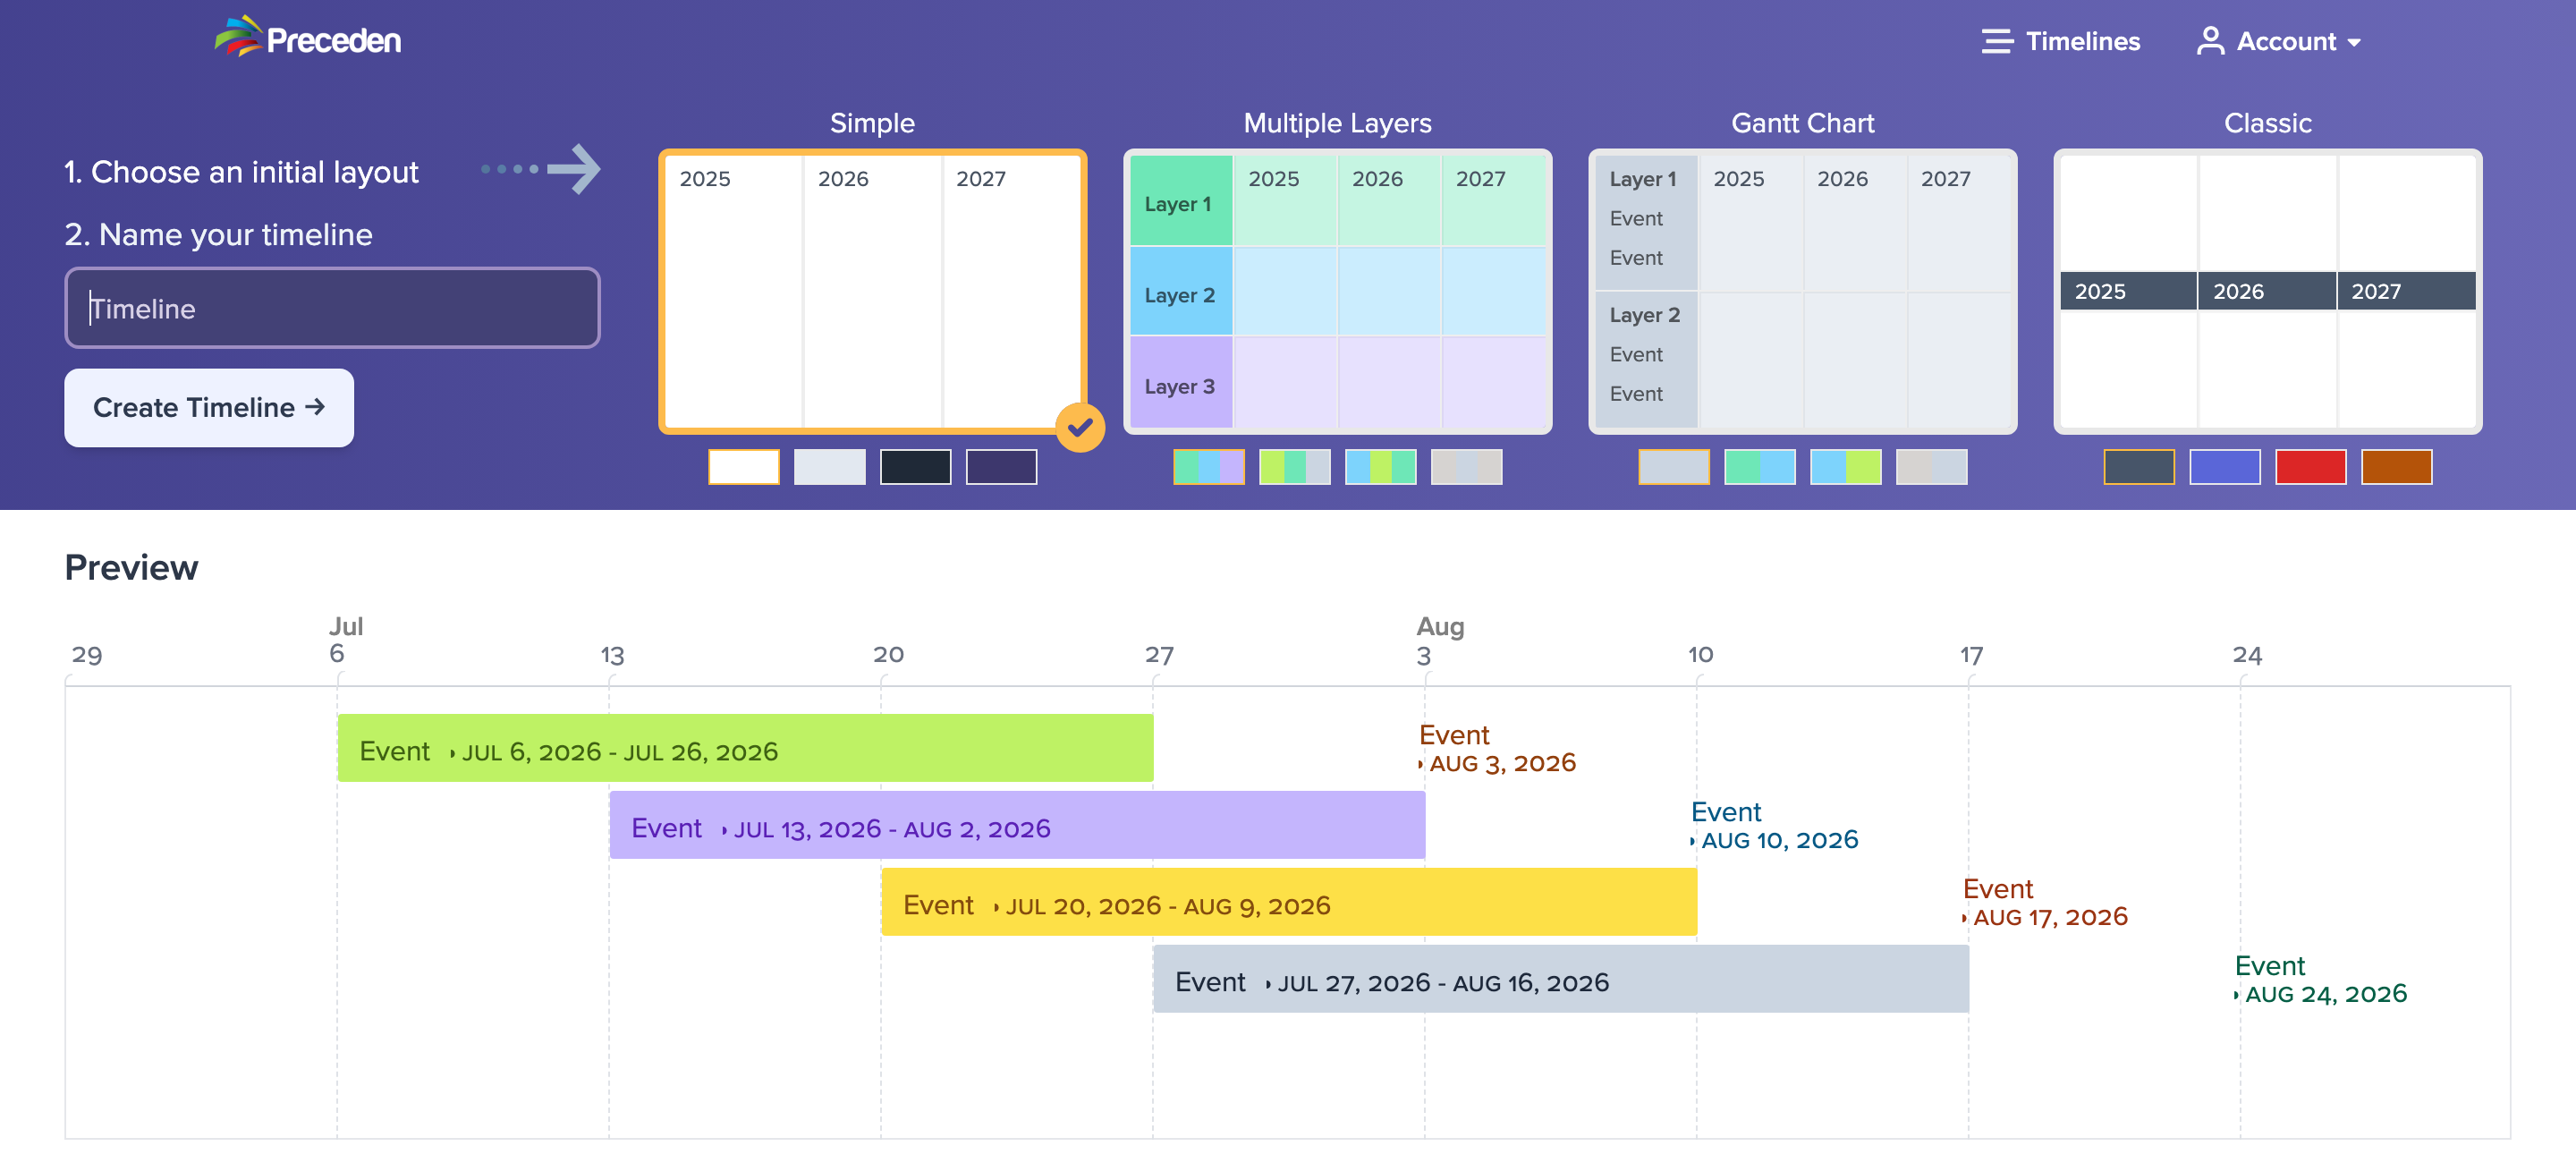Click the Aug 3, 2026 milestone event
This screenshot has height=1163, width=2576.
(x=1497, y=749)
